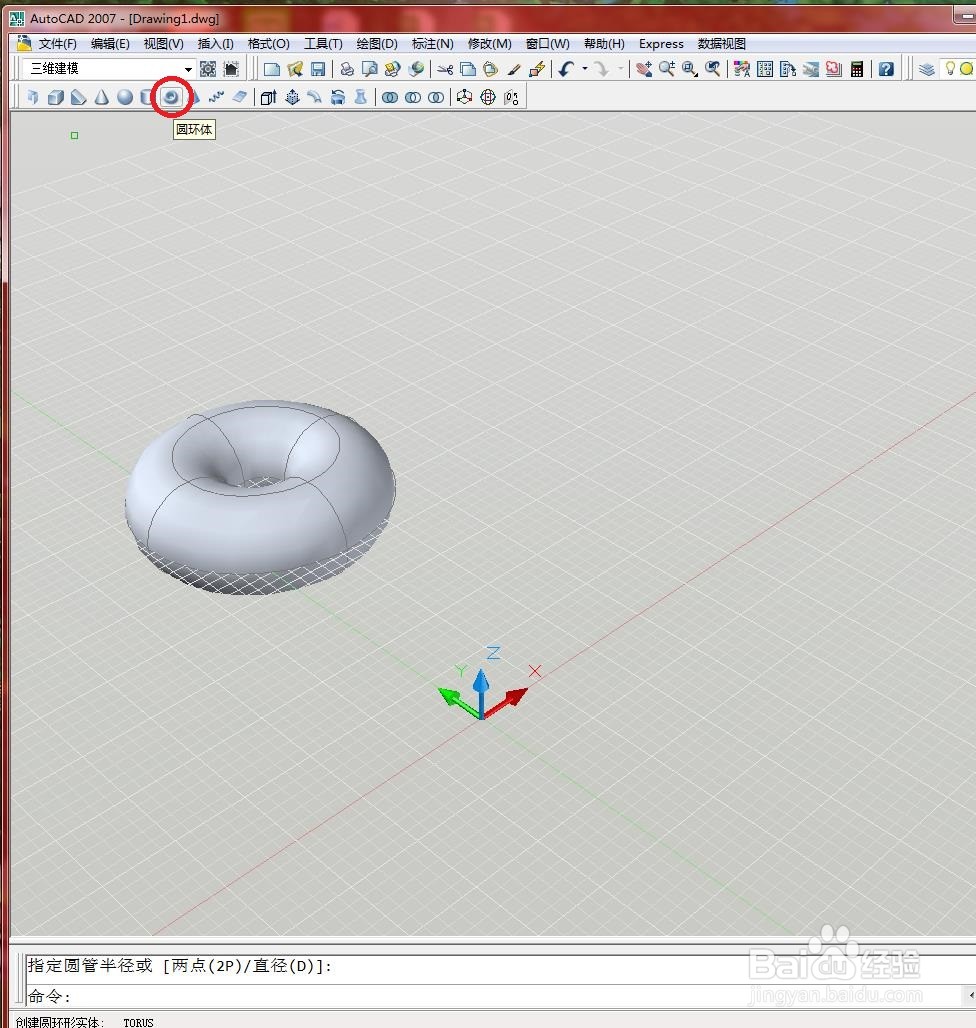Open Workspace Settings gear icon
This screenshot has width=976, height=1028.
tap(208, 69)
